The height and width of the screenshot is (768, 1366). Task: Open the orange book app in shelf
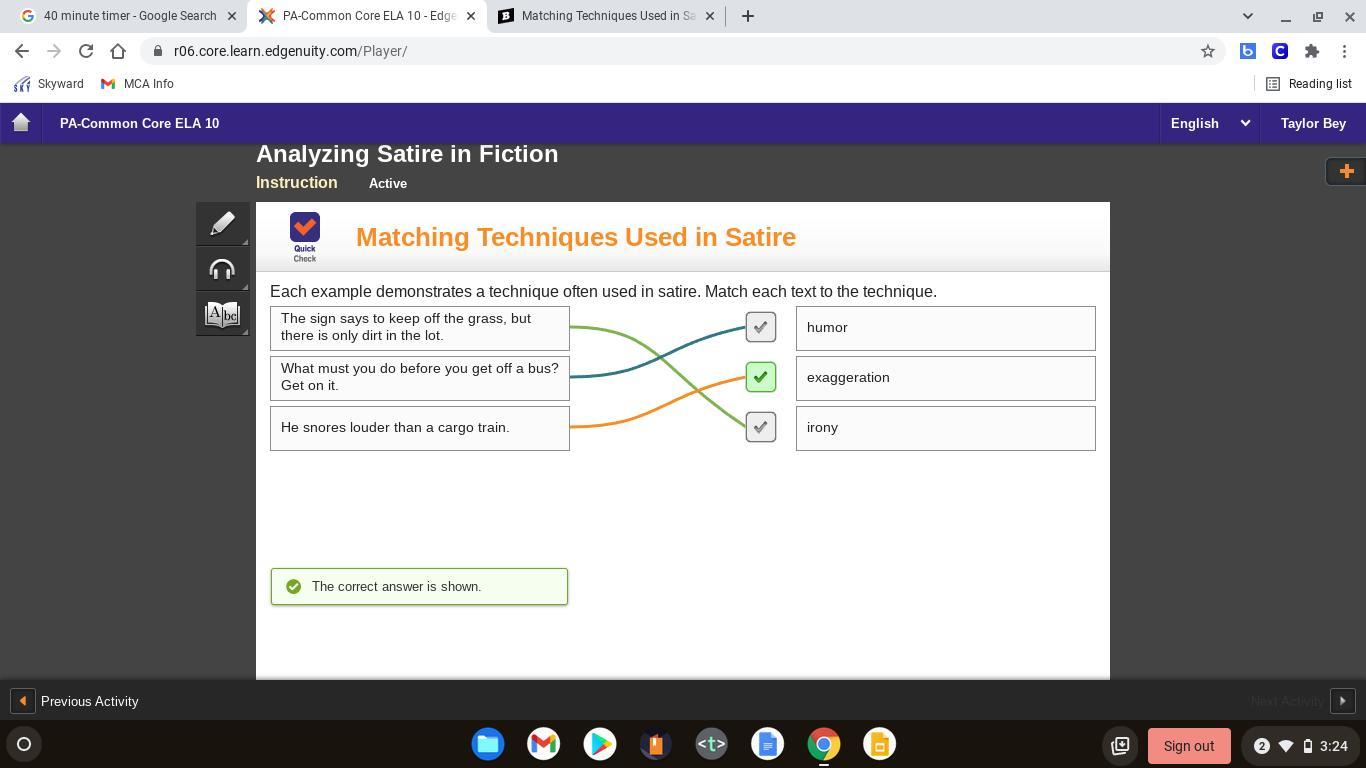point(656,744)
